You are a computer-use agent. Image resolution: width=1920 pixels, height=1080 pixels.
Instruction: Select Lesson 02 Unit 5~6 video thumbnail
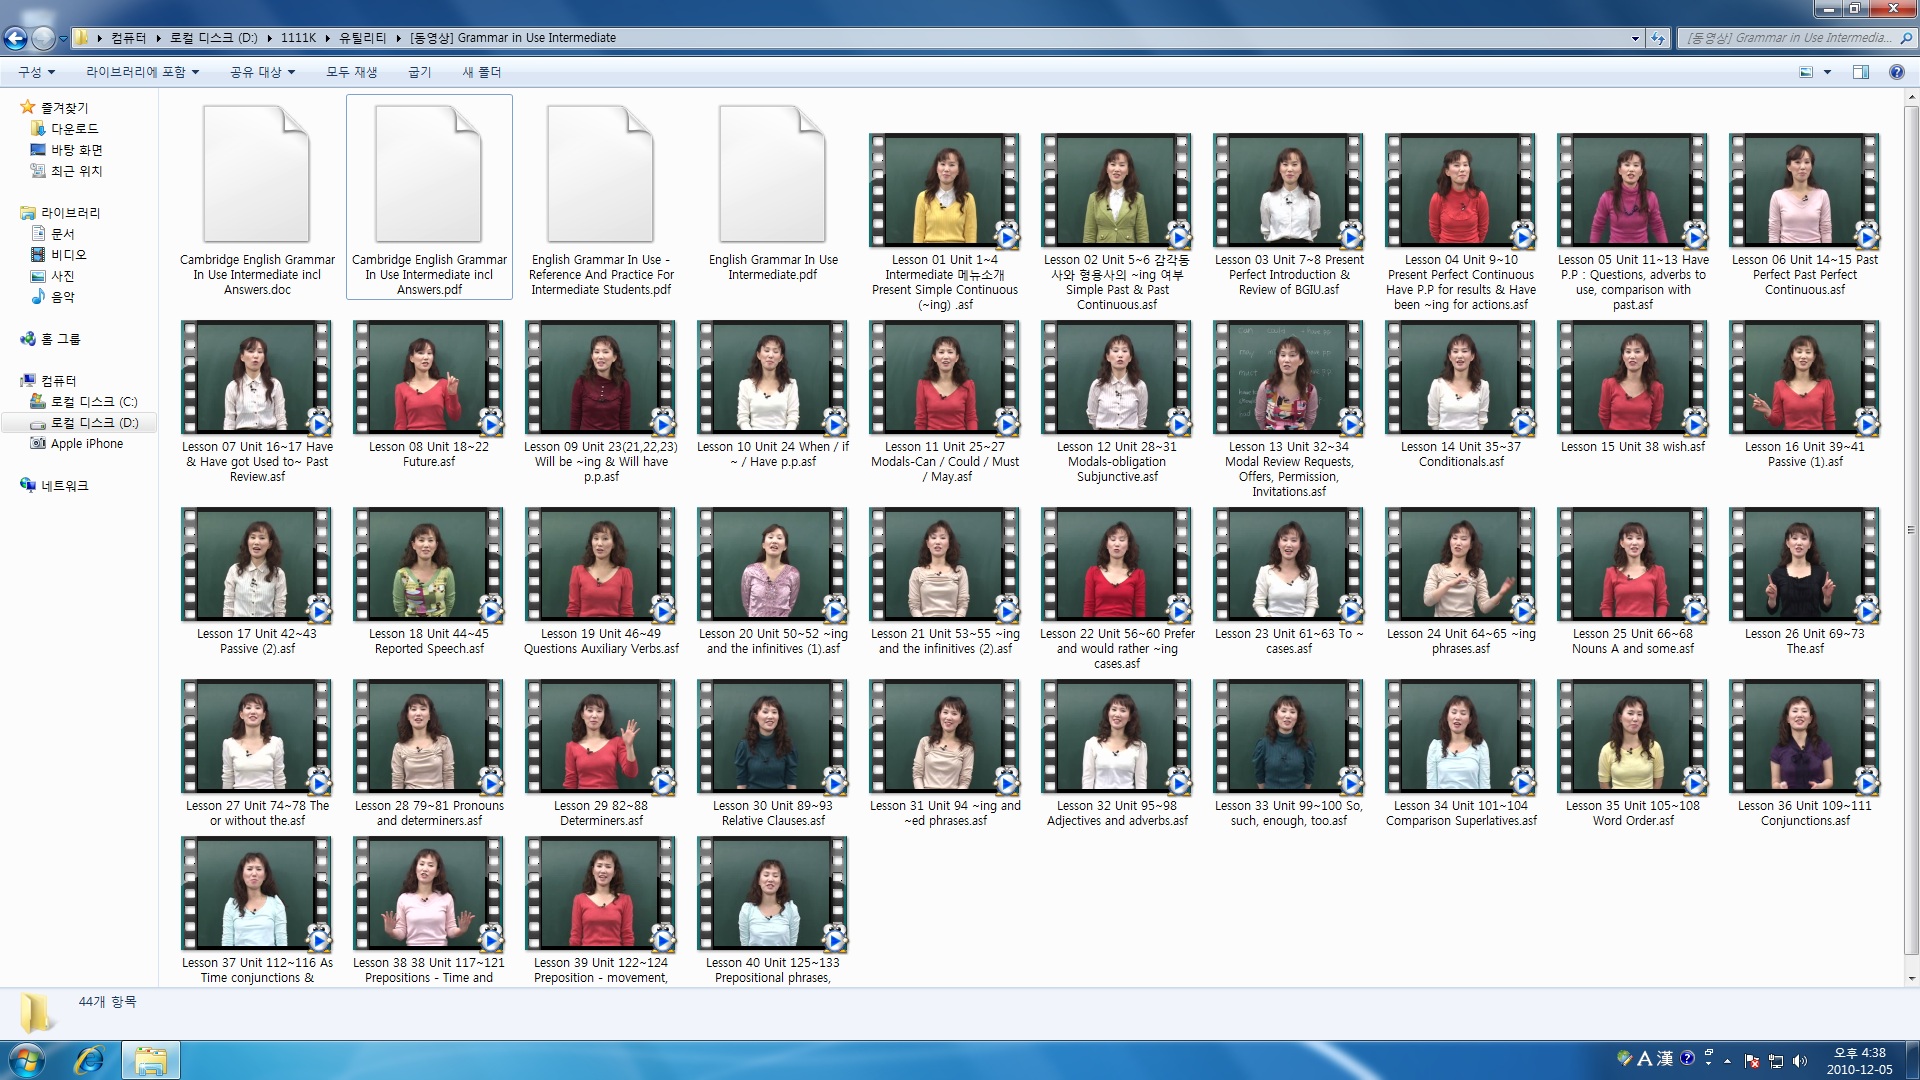[x=1117, y=190]
